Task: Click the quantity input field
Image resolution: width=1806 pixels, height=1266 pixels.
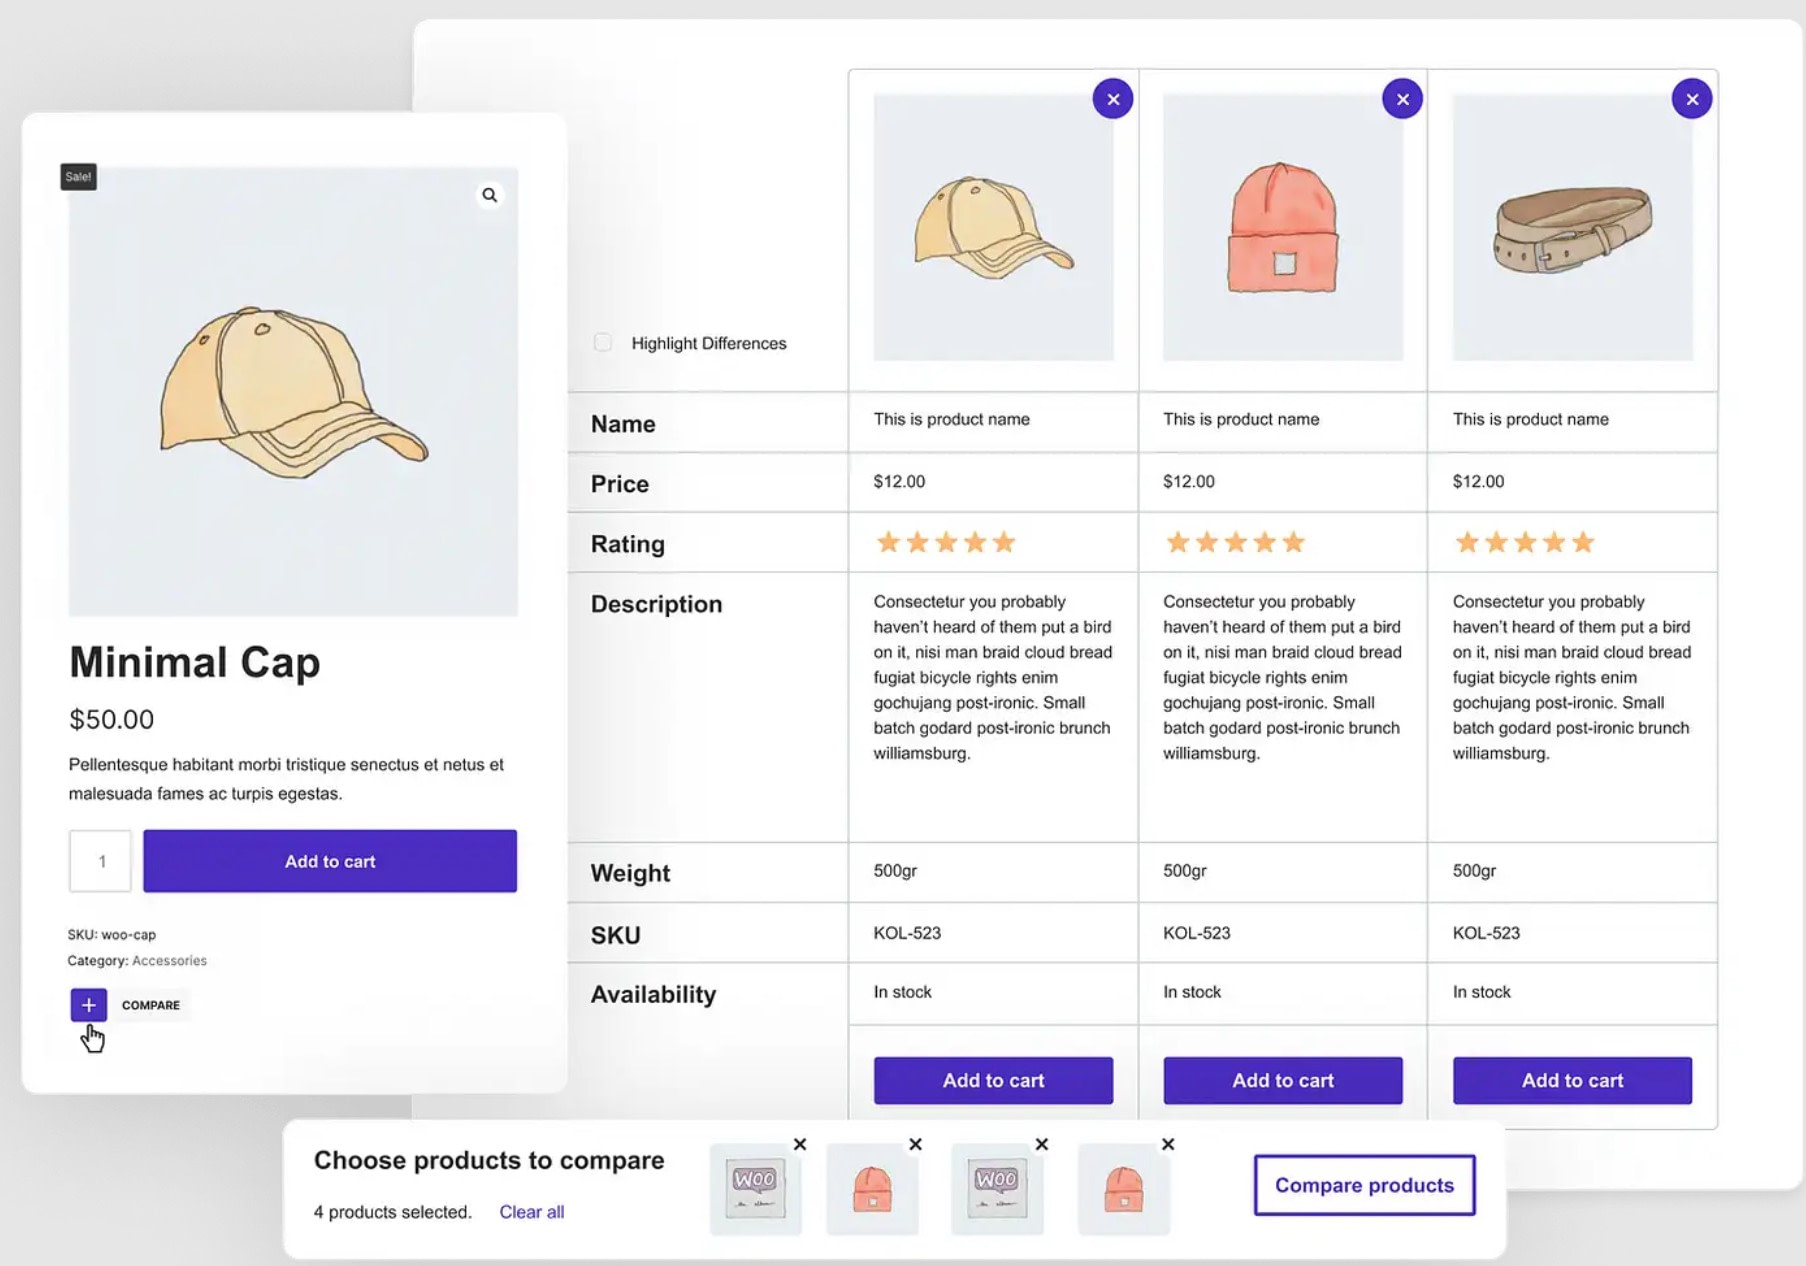Action: coord(100,861)
